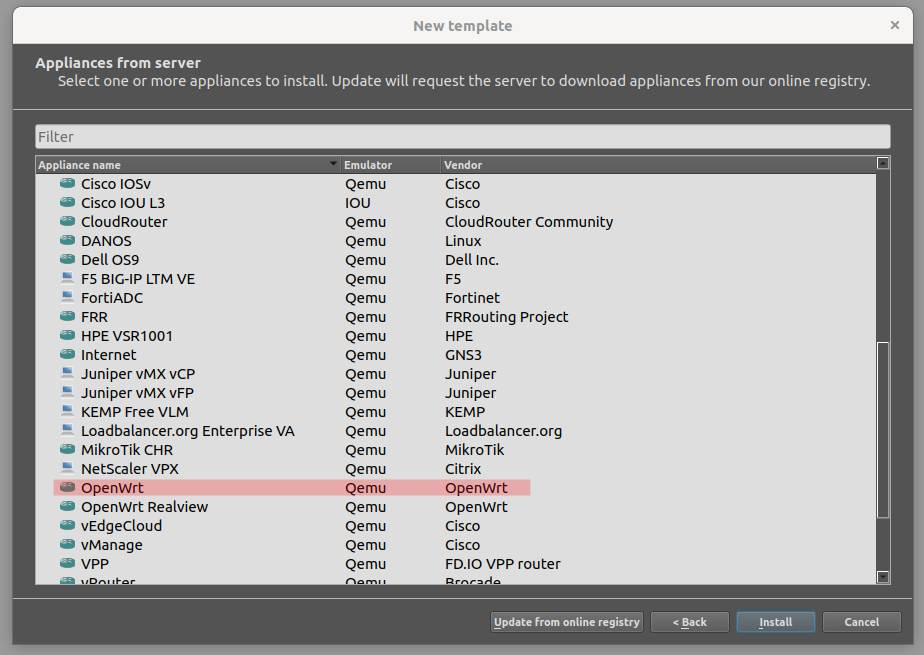This screenshot has height=655, width=924.
Task: Click the computer icon for F5 BIG-IP LTM VE
Action: tap(67, 279)
